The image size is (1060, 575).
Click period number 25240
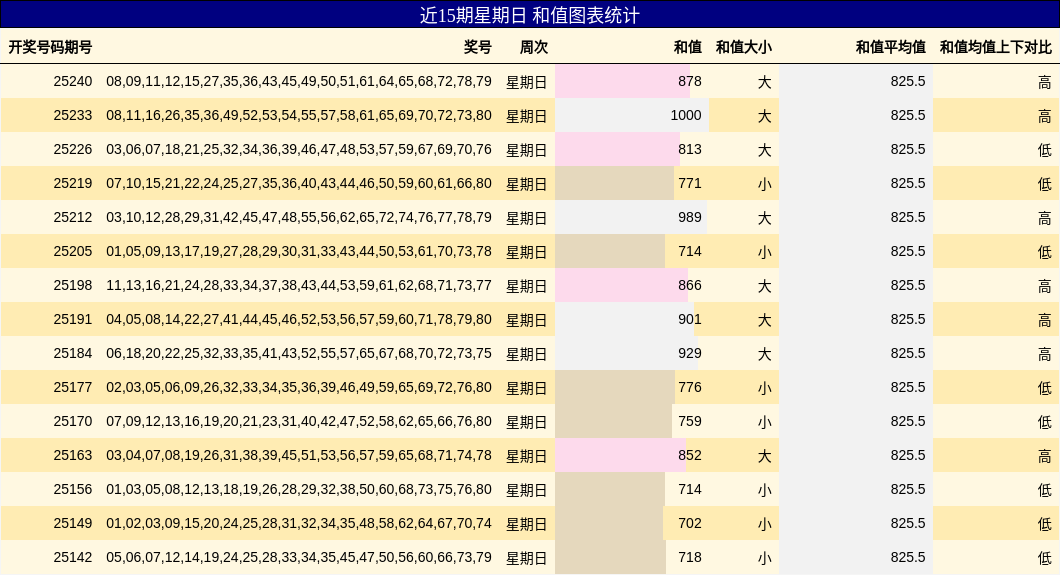tap(73, 82)
